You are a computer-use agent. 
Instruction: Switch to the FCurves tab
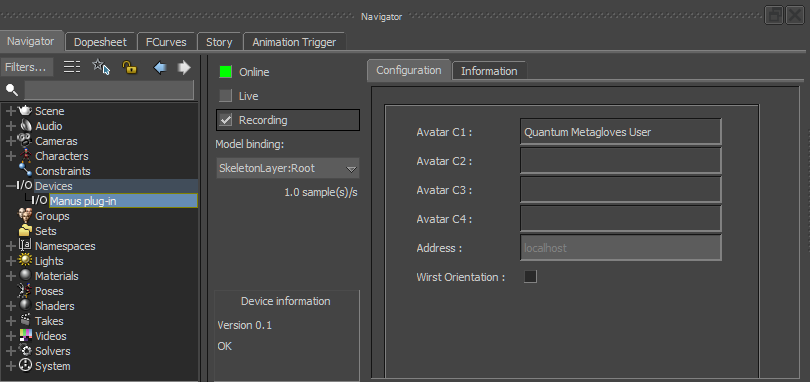coord(166,42)
